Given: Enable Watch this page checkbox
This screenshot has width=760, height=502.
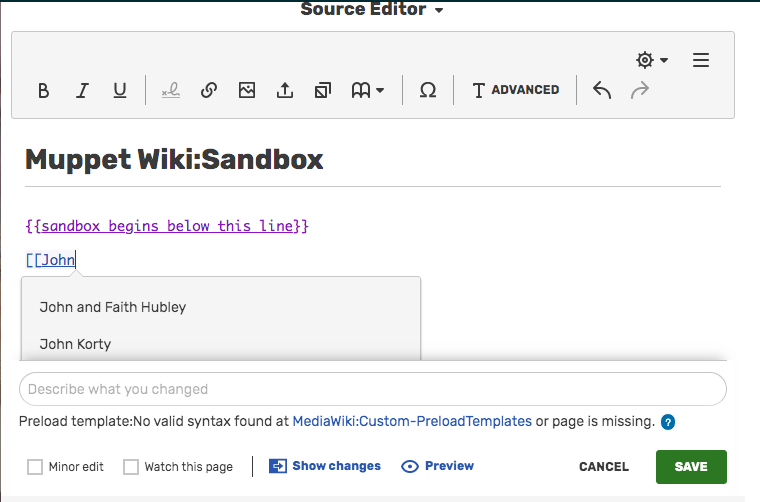Looking at the screenshot, I should click(x=131, y=467).
